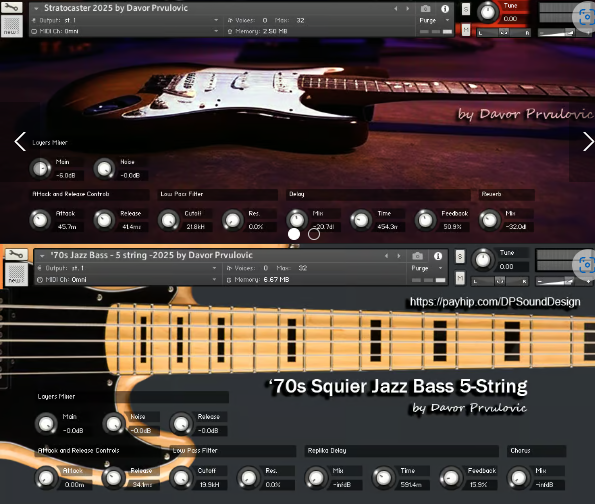
Task: Click the Jazz Bass Max voices value 32
Action: coord(303,268)
